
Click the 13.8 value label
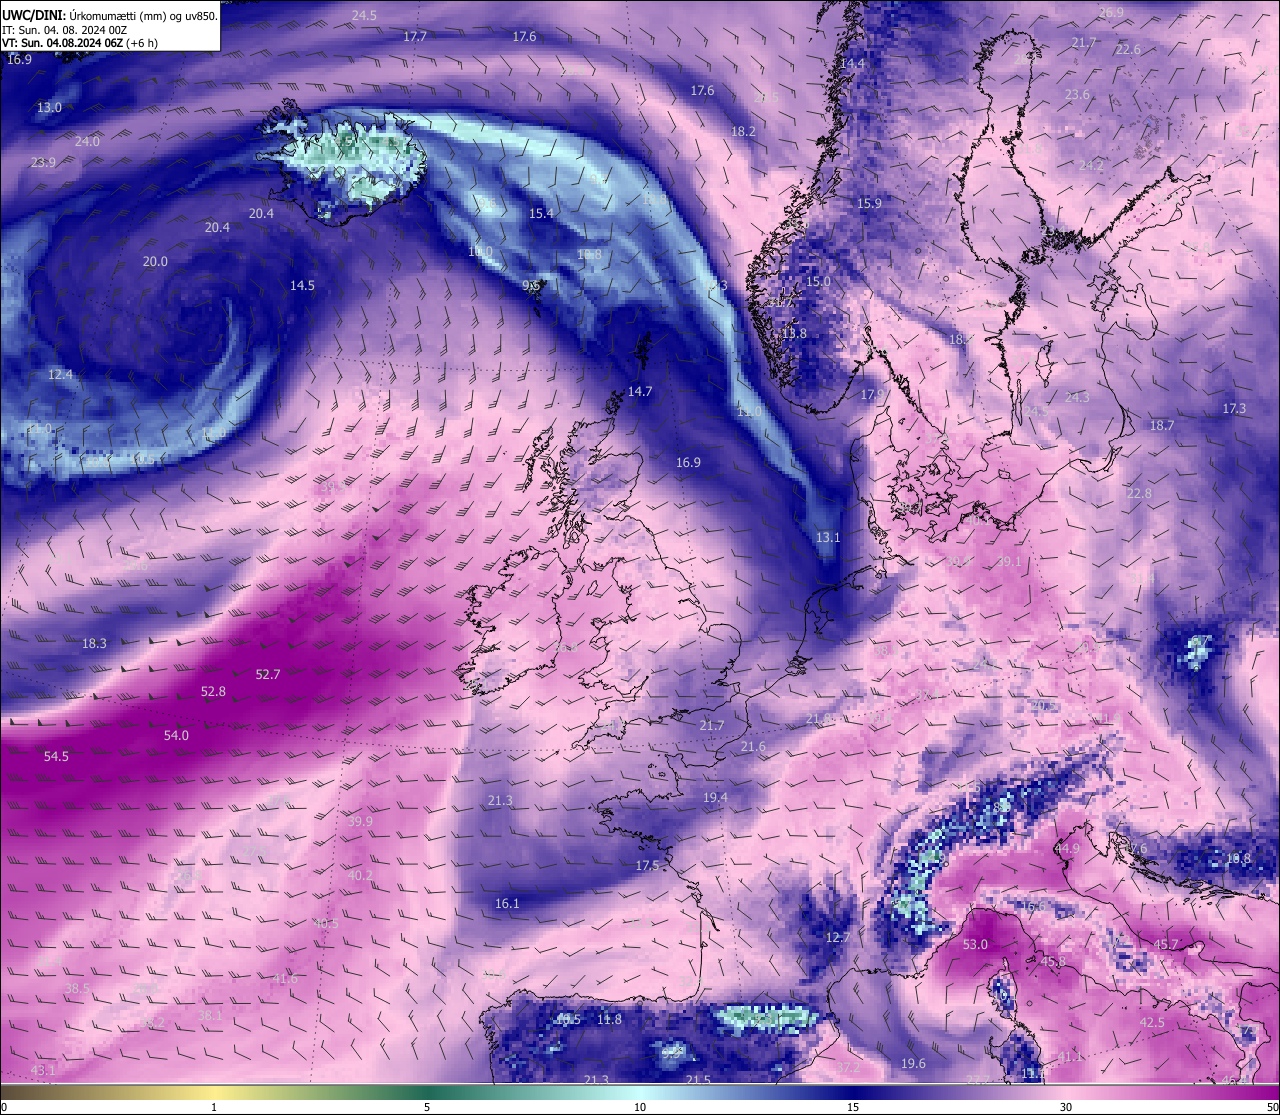794,333
